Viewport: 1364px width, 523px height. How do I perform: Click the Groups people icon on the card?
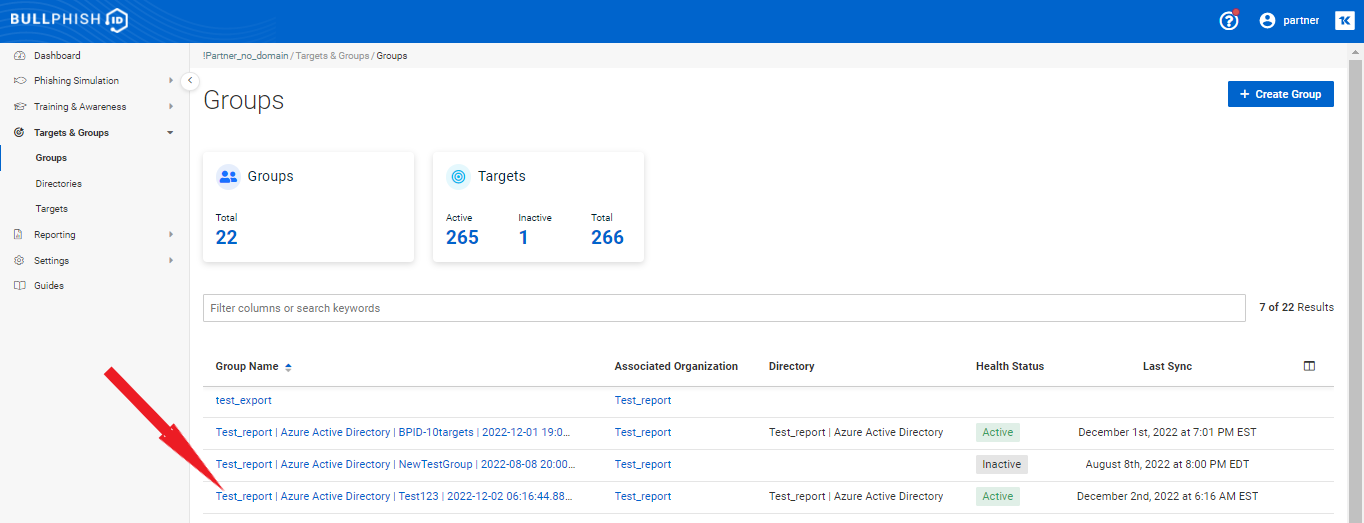[x=228, y=176]
